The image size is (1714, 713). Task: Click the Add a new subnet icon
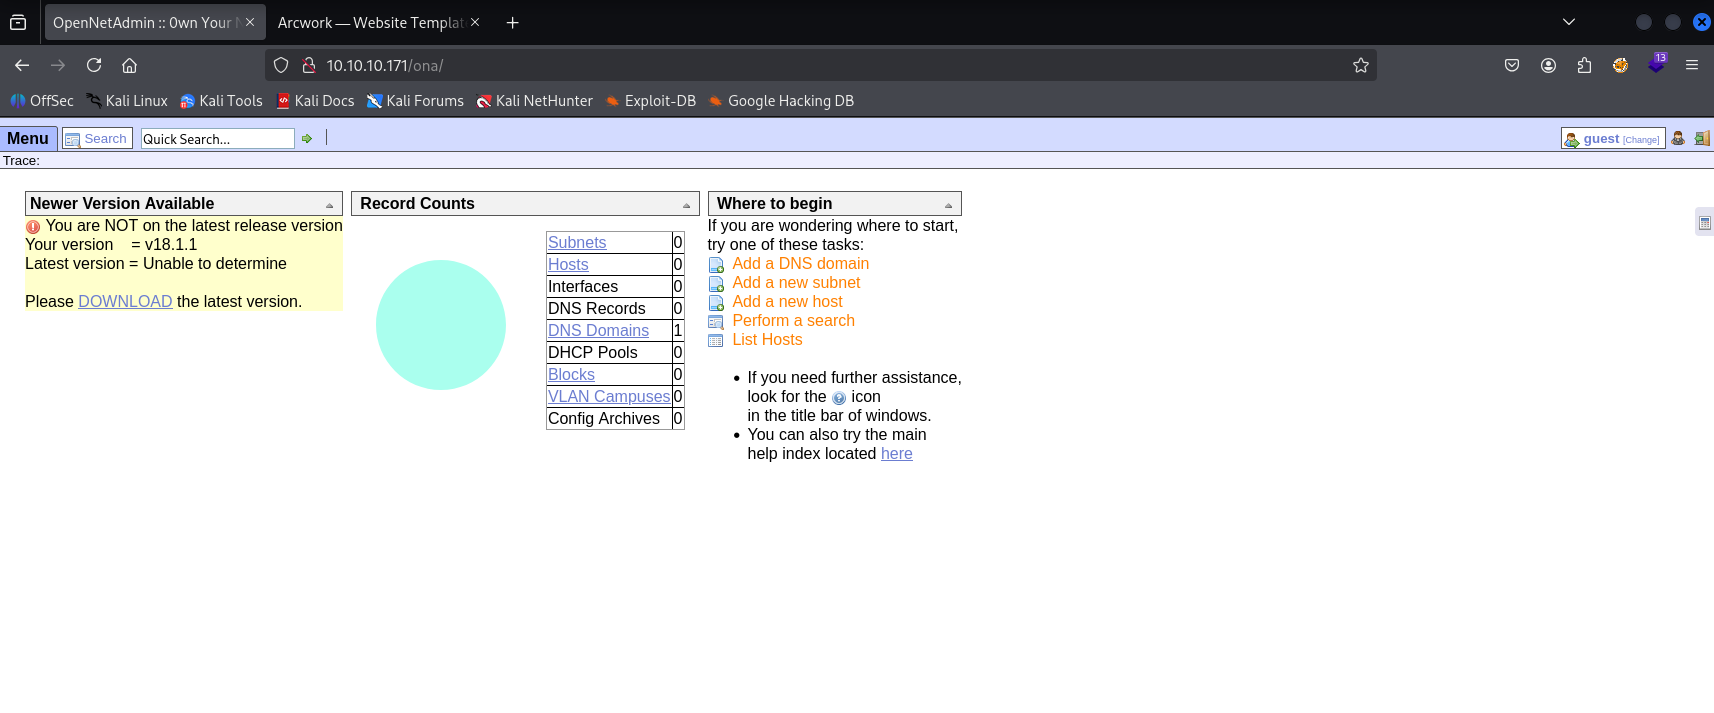[716, 284]
